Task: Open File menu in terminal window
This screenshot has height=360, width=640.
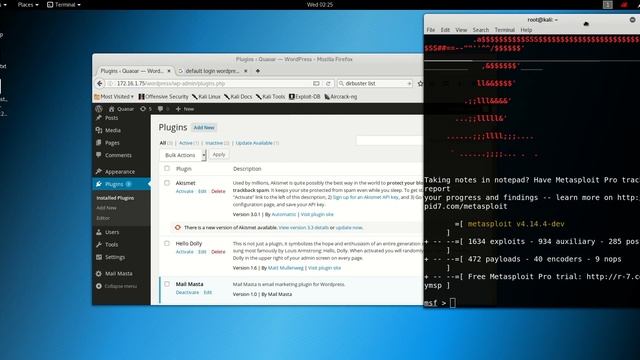Action: pos(431,30)
